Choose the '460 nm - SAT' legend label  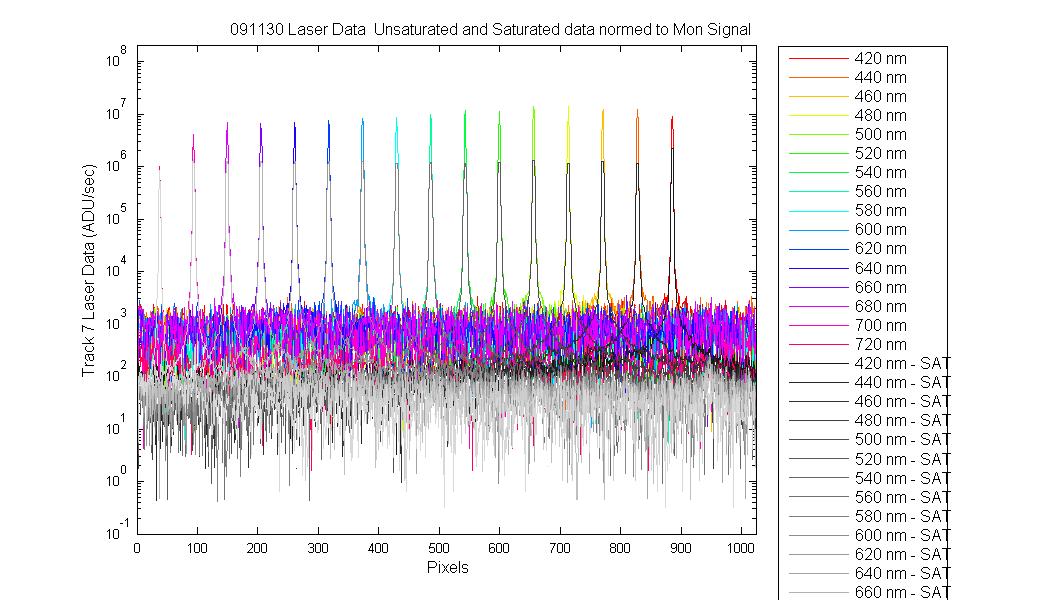coord(902,402)
